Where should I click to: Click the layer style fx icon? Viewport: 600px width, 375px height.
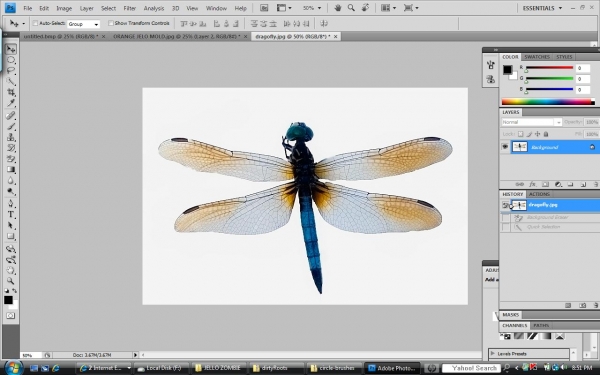(532, 184)
